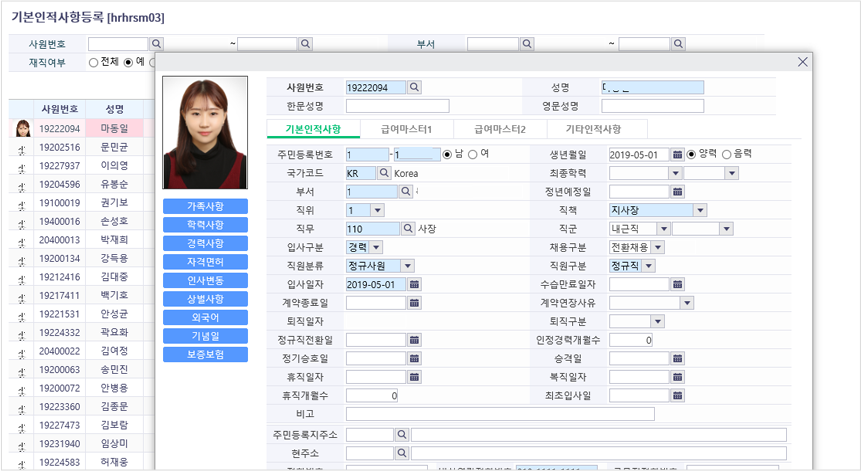Open calendar picker for 수습만료일자
This screenshot has height=471, width=861.
[678, 284]
